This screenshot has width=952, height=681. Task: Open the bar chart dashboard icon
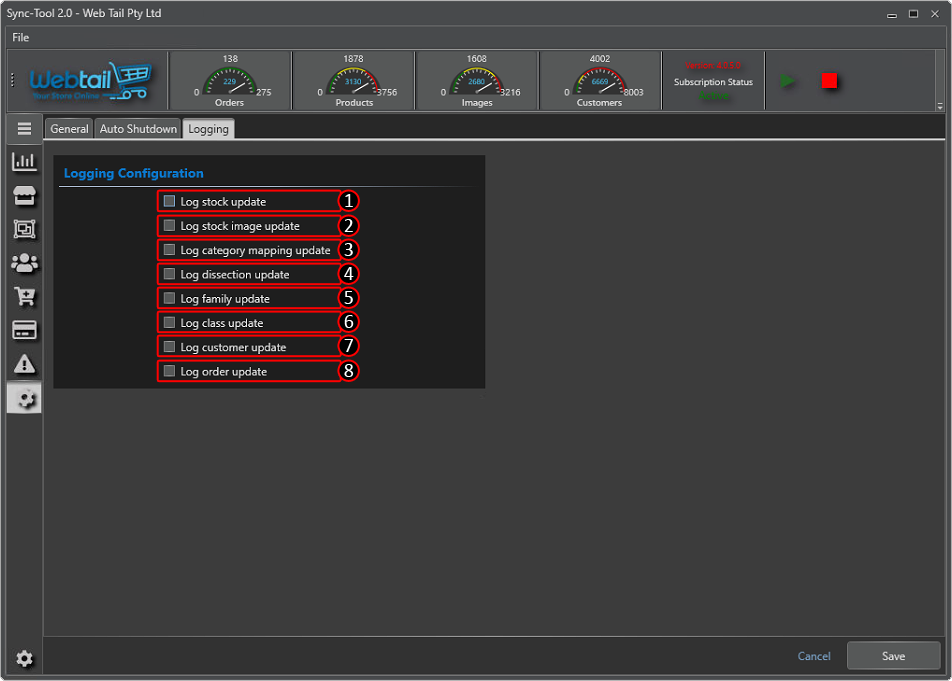tap(24, 161)
